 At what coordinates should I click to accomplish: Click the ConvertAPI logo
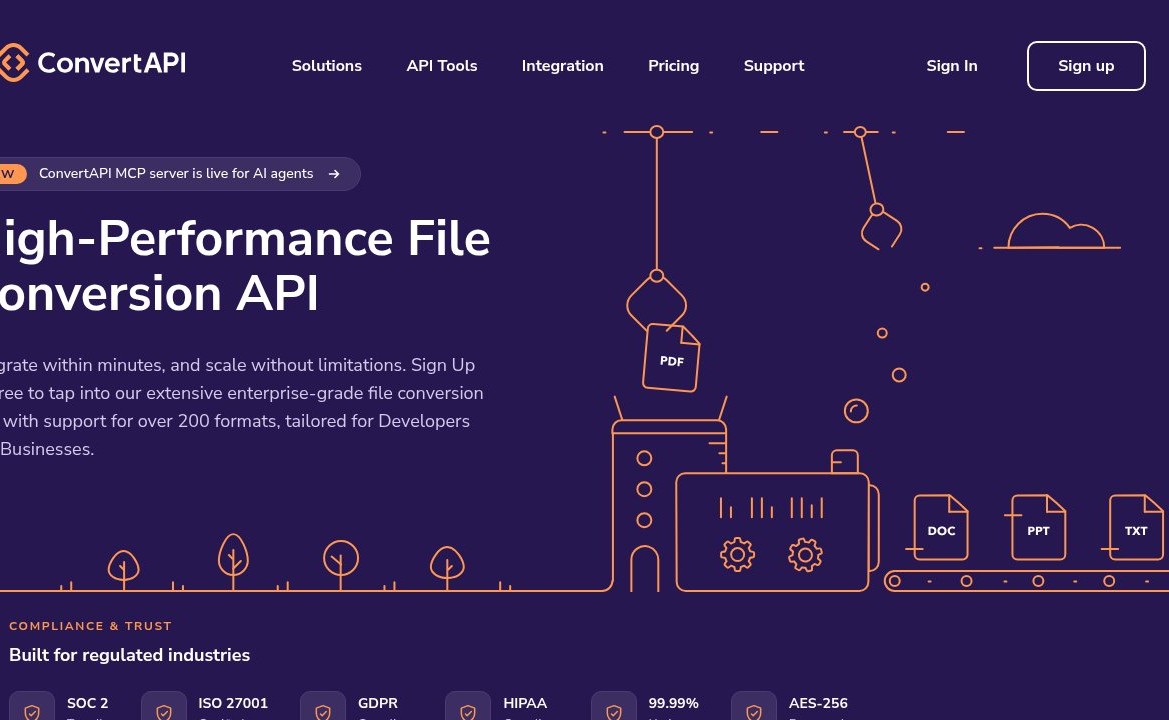coord(92,63)
